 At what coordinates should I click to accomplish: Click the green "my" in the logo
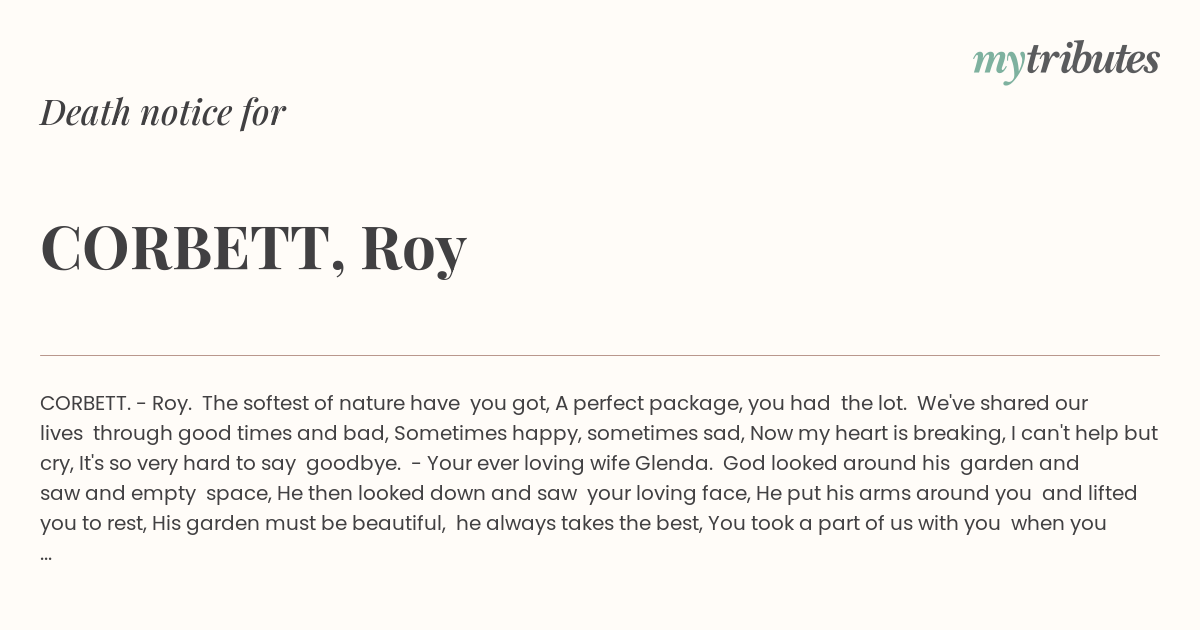click(999, 63)
